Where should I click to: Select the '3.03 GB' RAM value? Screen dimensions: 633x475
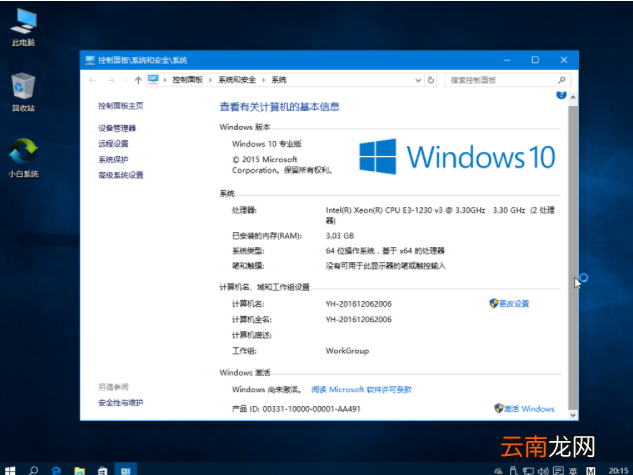pyautogui.click(x=340, y=235)
